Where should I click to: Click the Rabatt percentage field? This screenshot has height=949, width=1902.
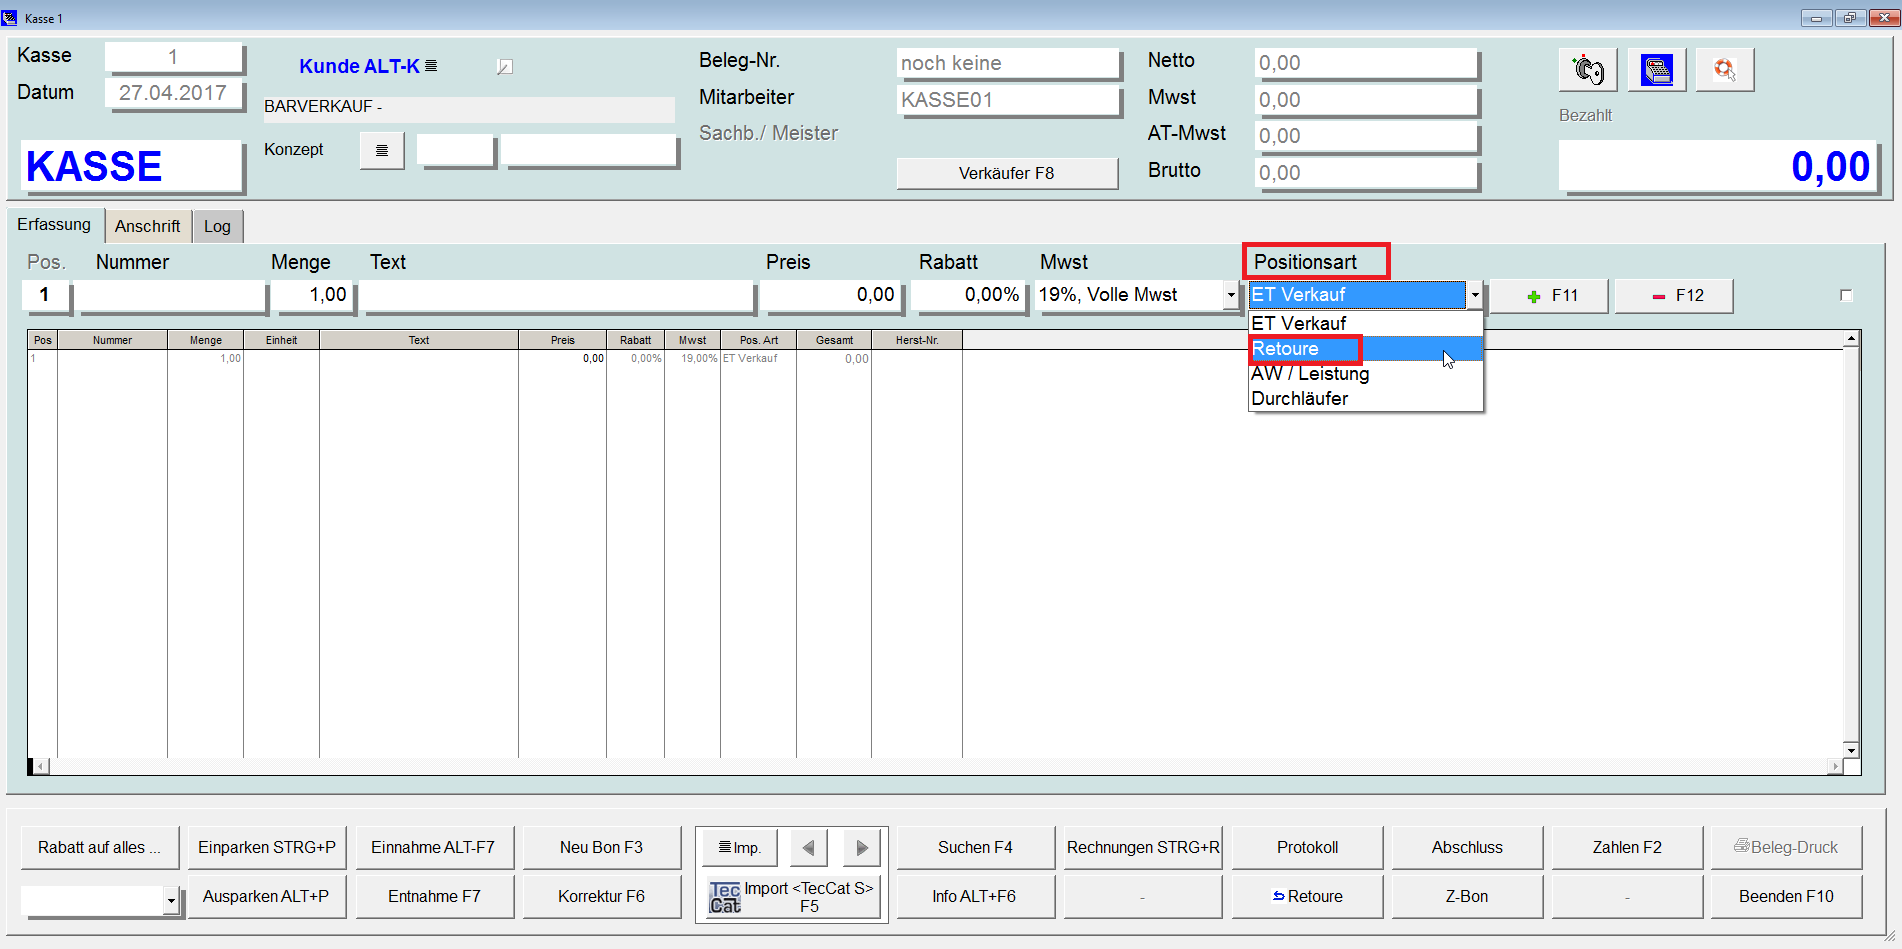968,295
